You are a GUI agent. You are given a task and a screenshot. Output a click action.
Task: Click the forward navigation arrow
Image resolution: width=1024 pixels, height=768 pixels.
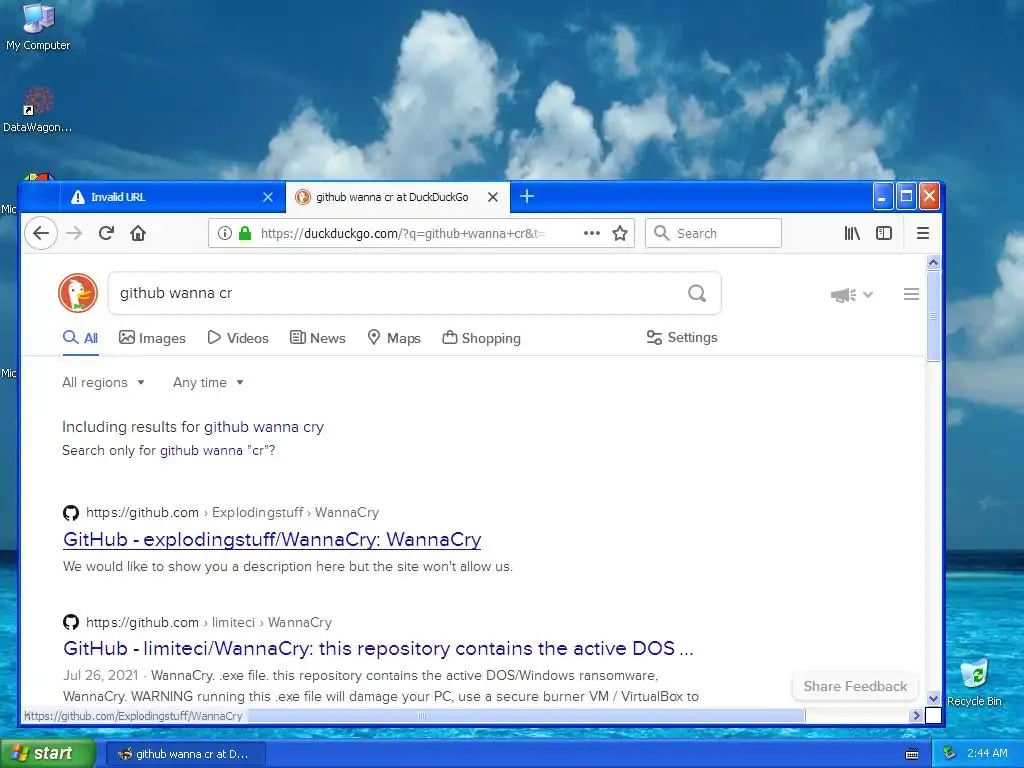pyautogui.click(x=74, y=233)
